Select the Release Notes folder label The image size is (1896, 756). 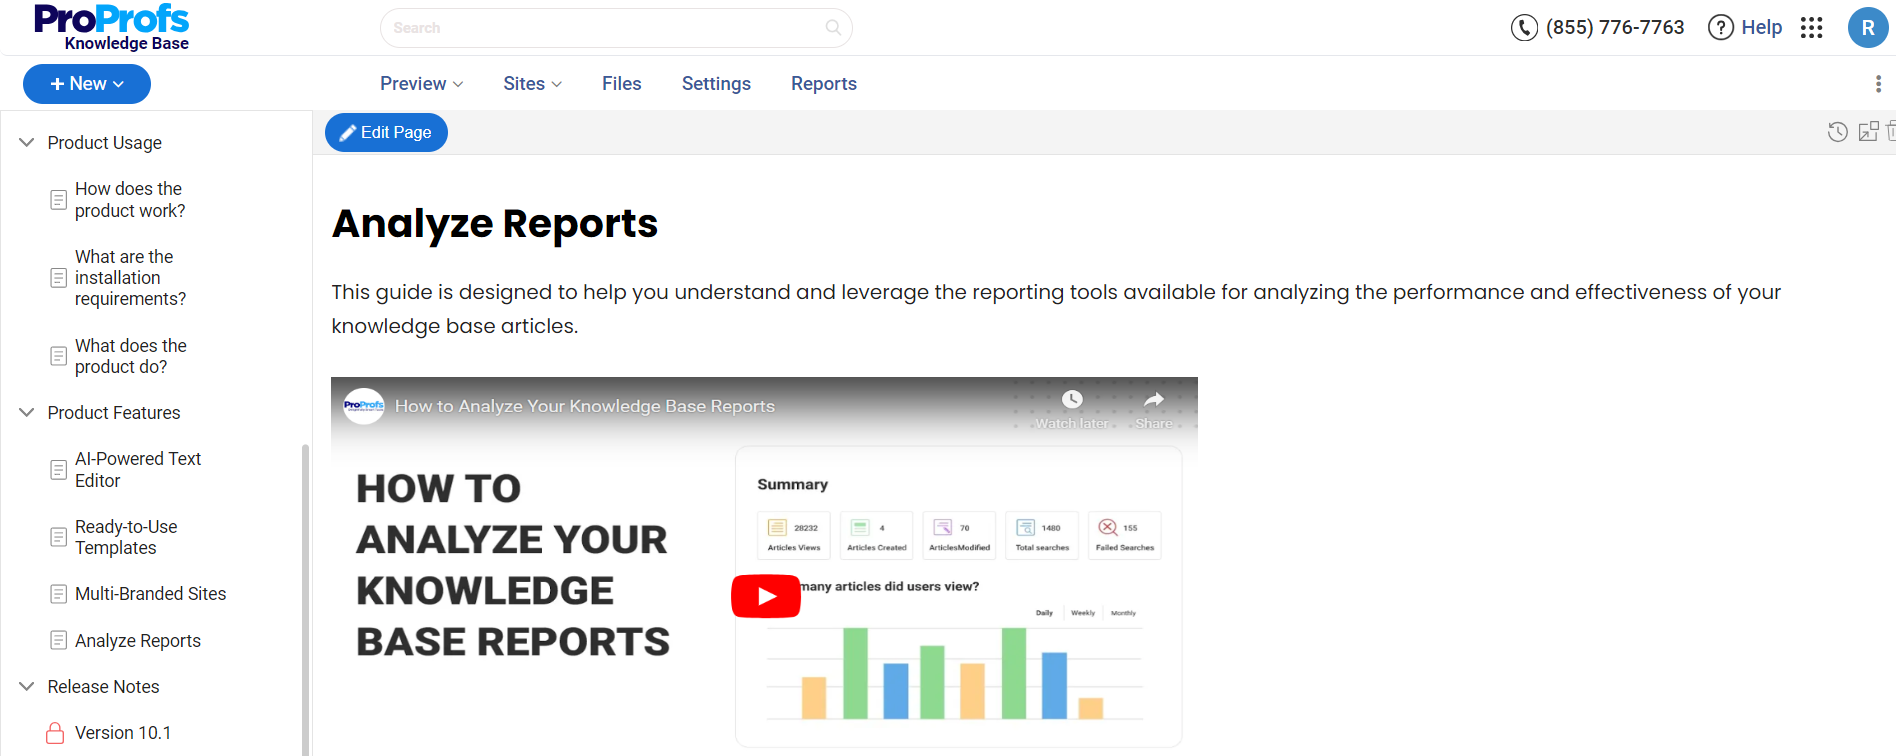click(x=104, y=687)
